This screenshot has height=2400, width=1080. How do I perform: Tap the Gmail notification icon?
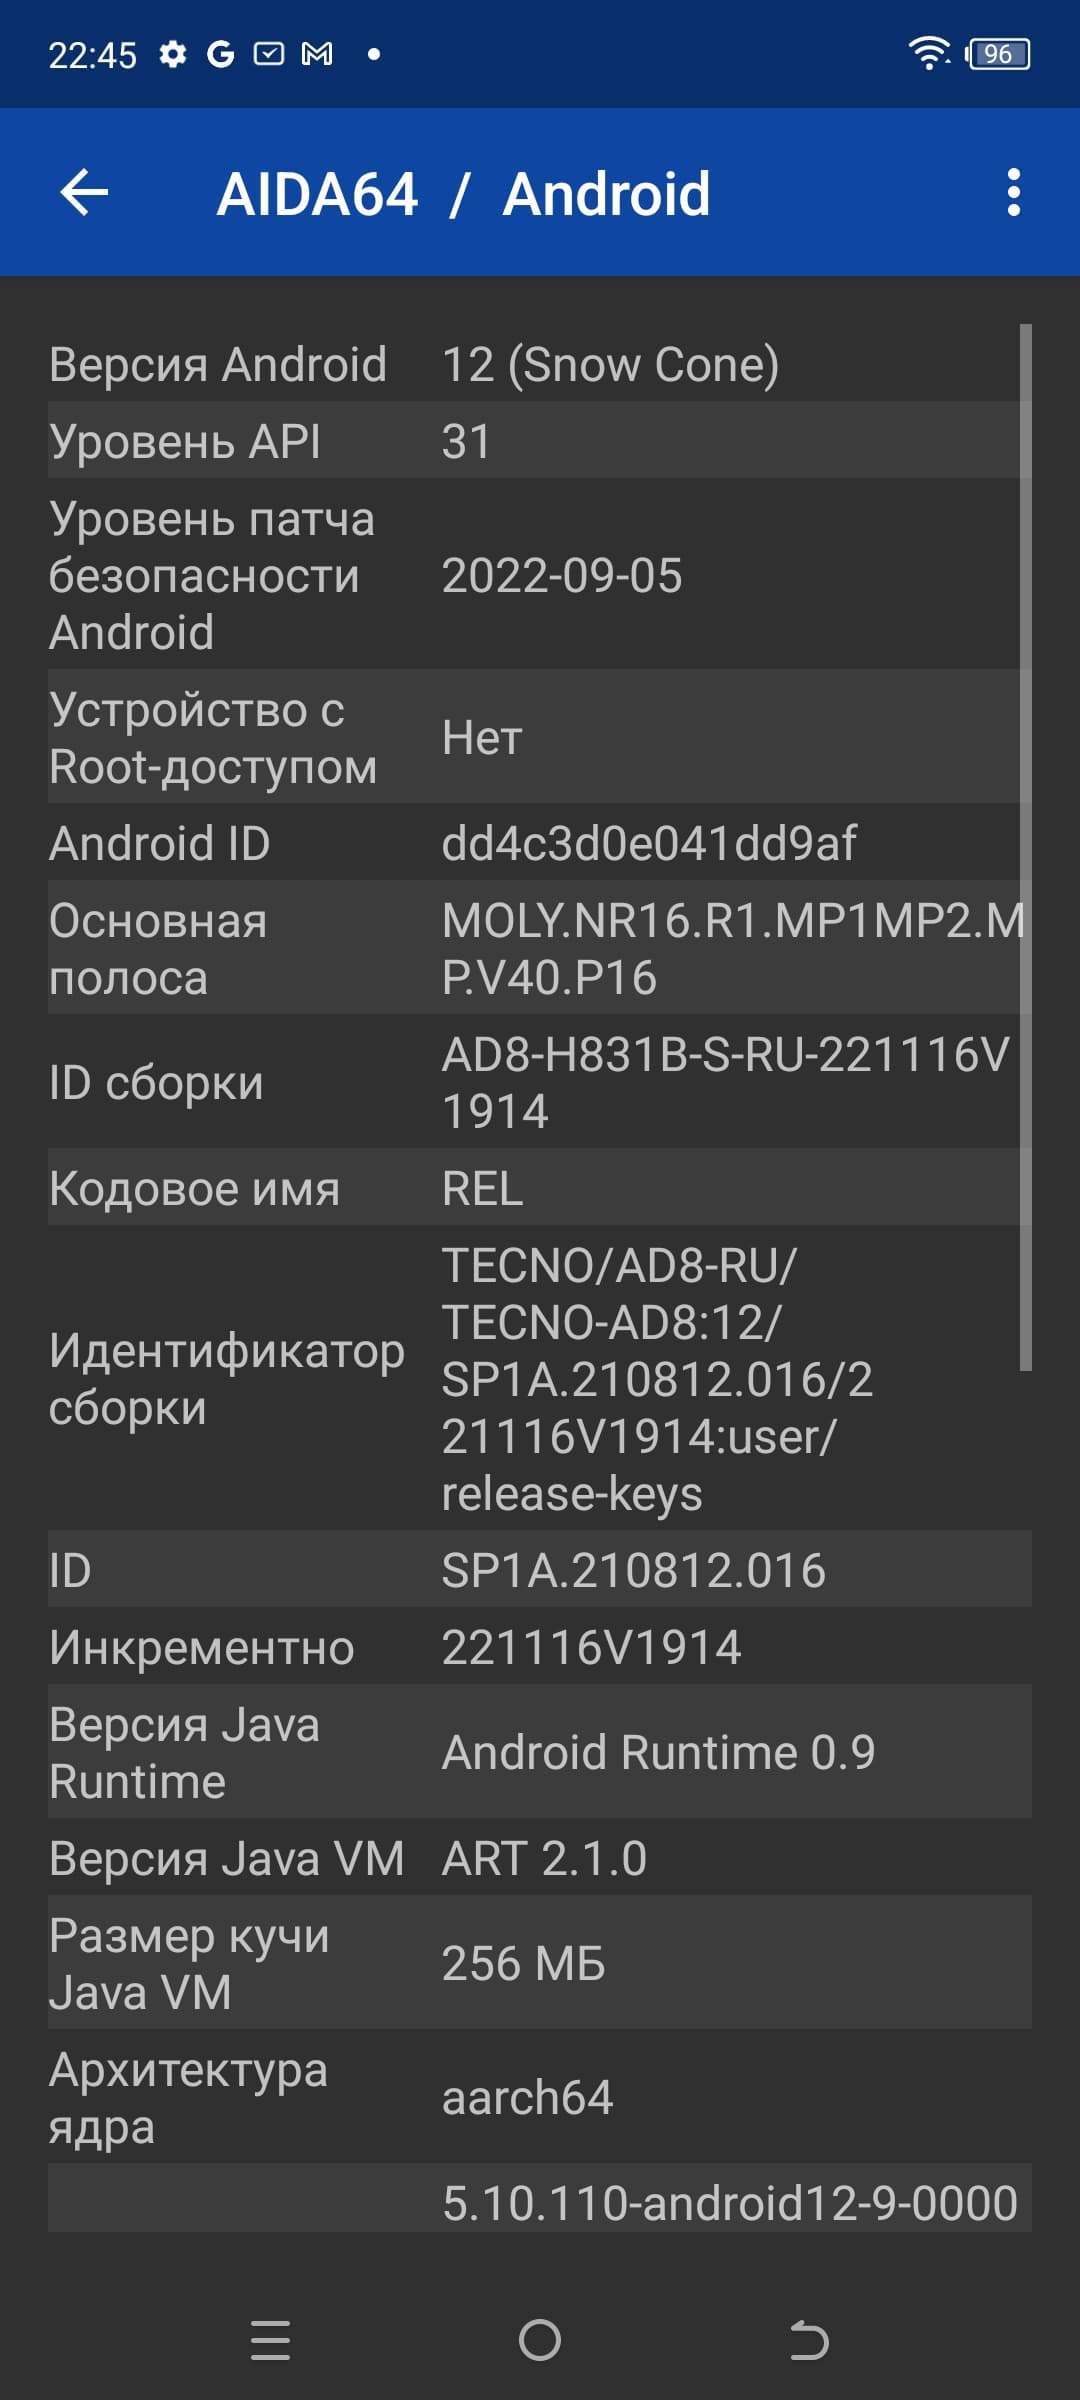(x=317, y=54)
